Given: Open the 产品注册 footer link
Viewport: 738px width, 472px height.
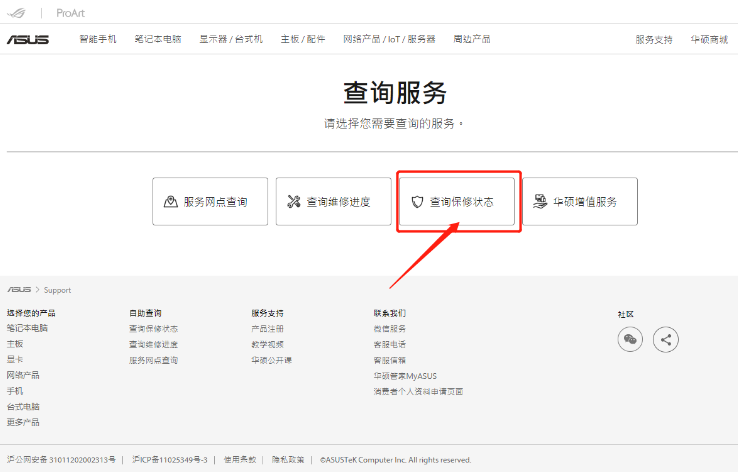Looking at the screenshot, I should pyautogui.click(x=267, y=328).
